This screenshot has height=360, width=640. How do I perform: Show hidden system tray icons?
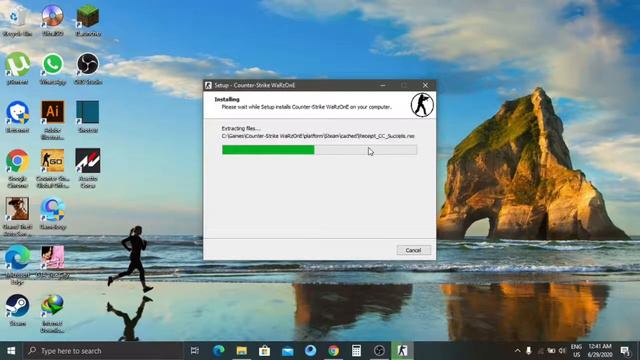click(x=517, y=351)
